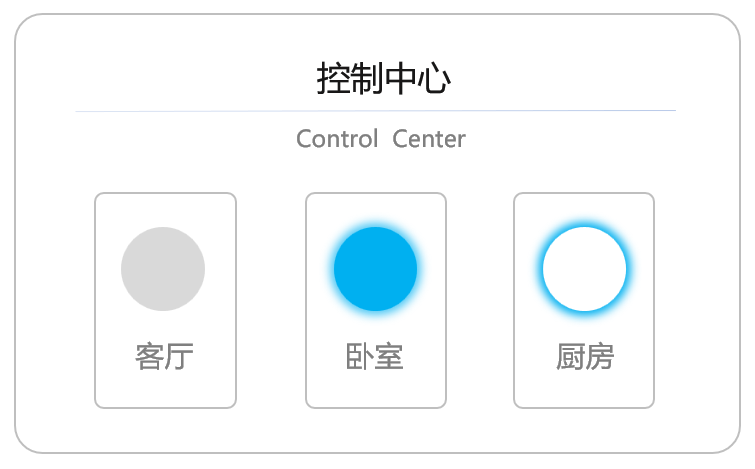Turn off the blue 卧室 light circle
Screen dimensions: 755x469
pos(376,269)
